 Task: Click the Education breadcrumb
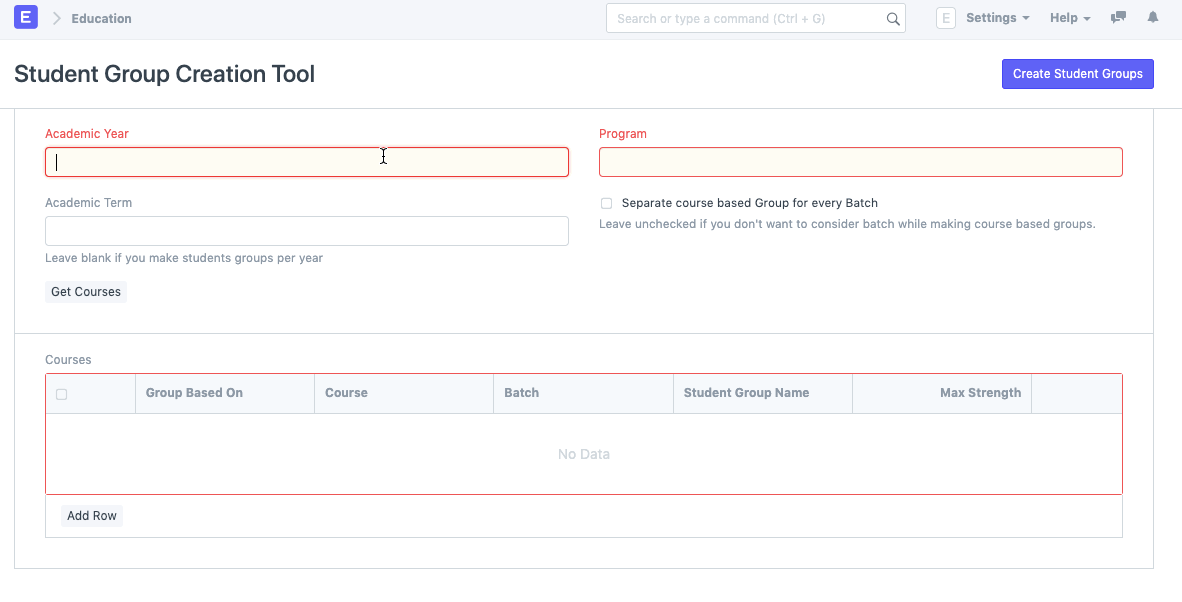click(x=103, y=18)
